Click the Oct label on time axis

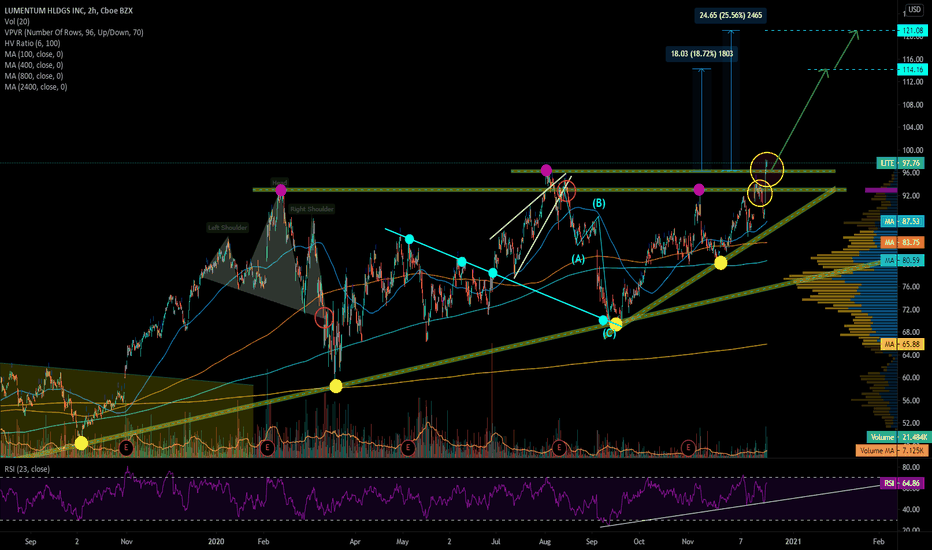pos(639,542)
